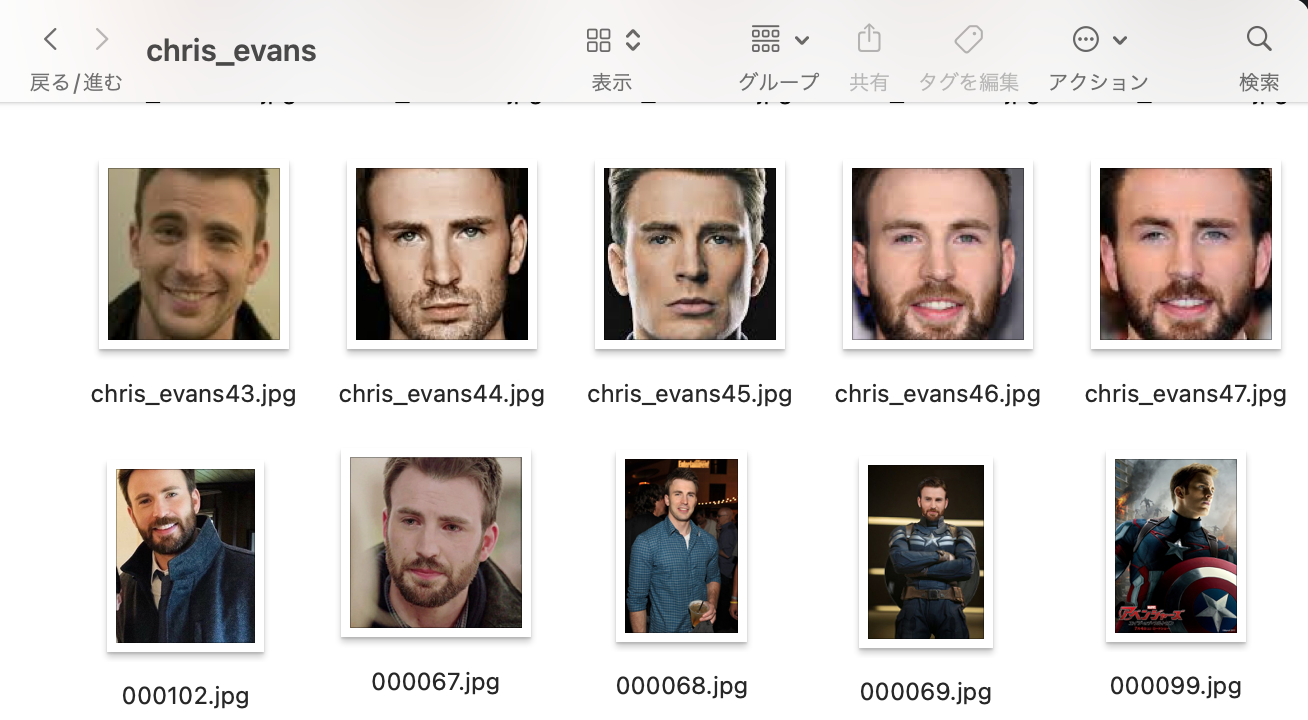Click the file name 000102.jpg
The image size is (1308, 720).
(x=185, y=696)
